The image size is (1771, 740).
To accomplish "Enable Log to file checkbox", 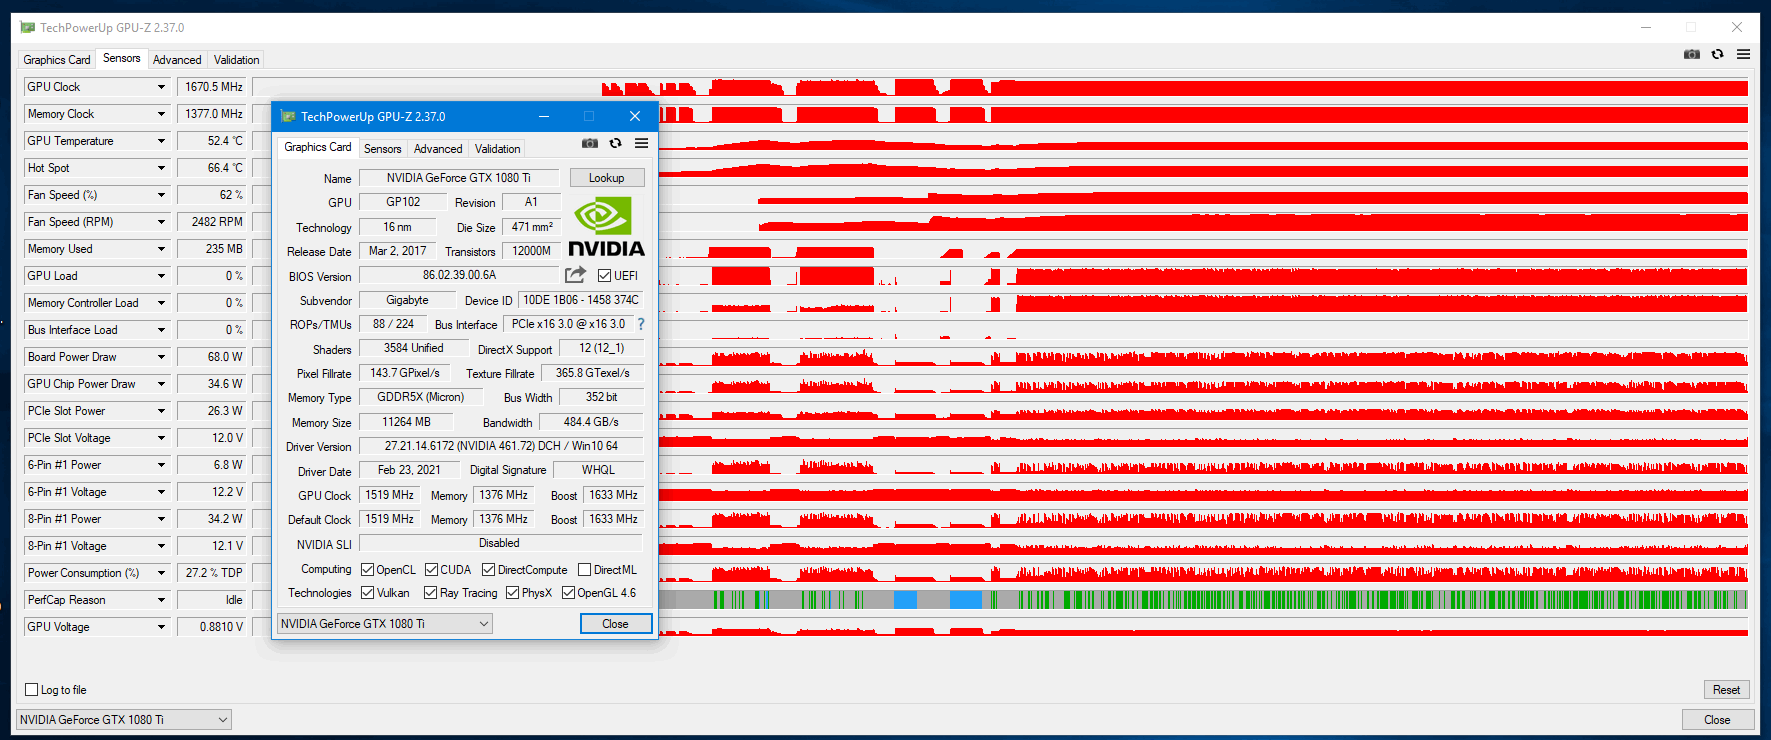I will tap(31, 690).
